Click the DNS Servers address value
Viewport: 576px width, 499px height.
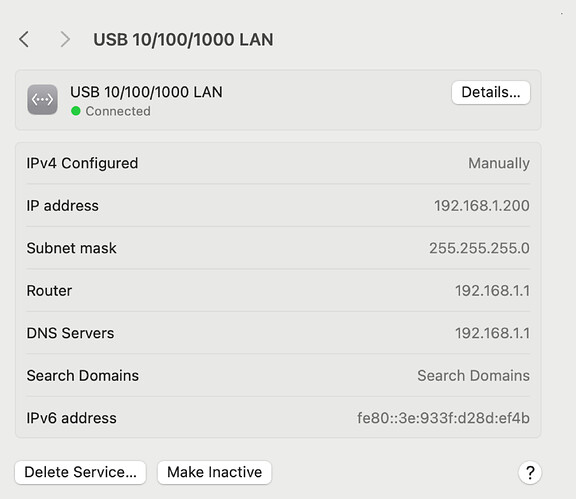click(x=492, y=333)
